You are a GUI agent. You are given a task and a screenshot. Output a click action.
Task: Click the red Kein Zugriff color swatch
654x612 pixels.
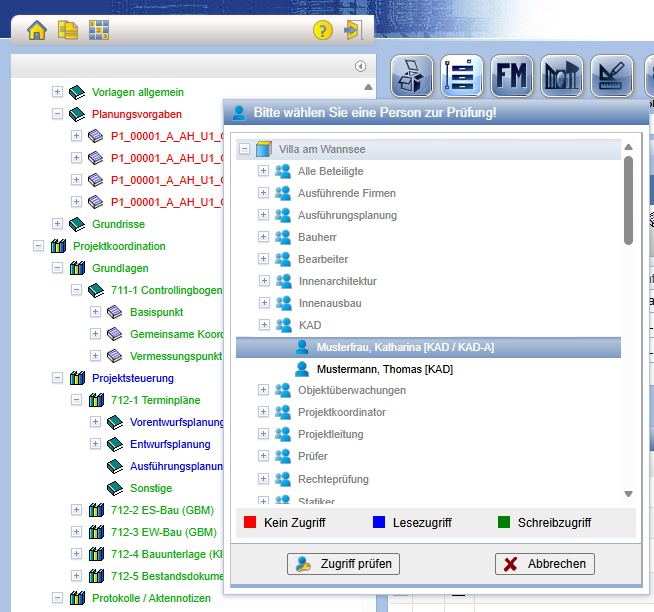coord(250,522)
